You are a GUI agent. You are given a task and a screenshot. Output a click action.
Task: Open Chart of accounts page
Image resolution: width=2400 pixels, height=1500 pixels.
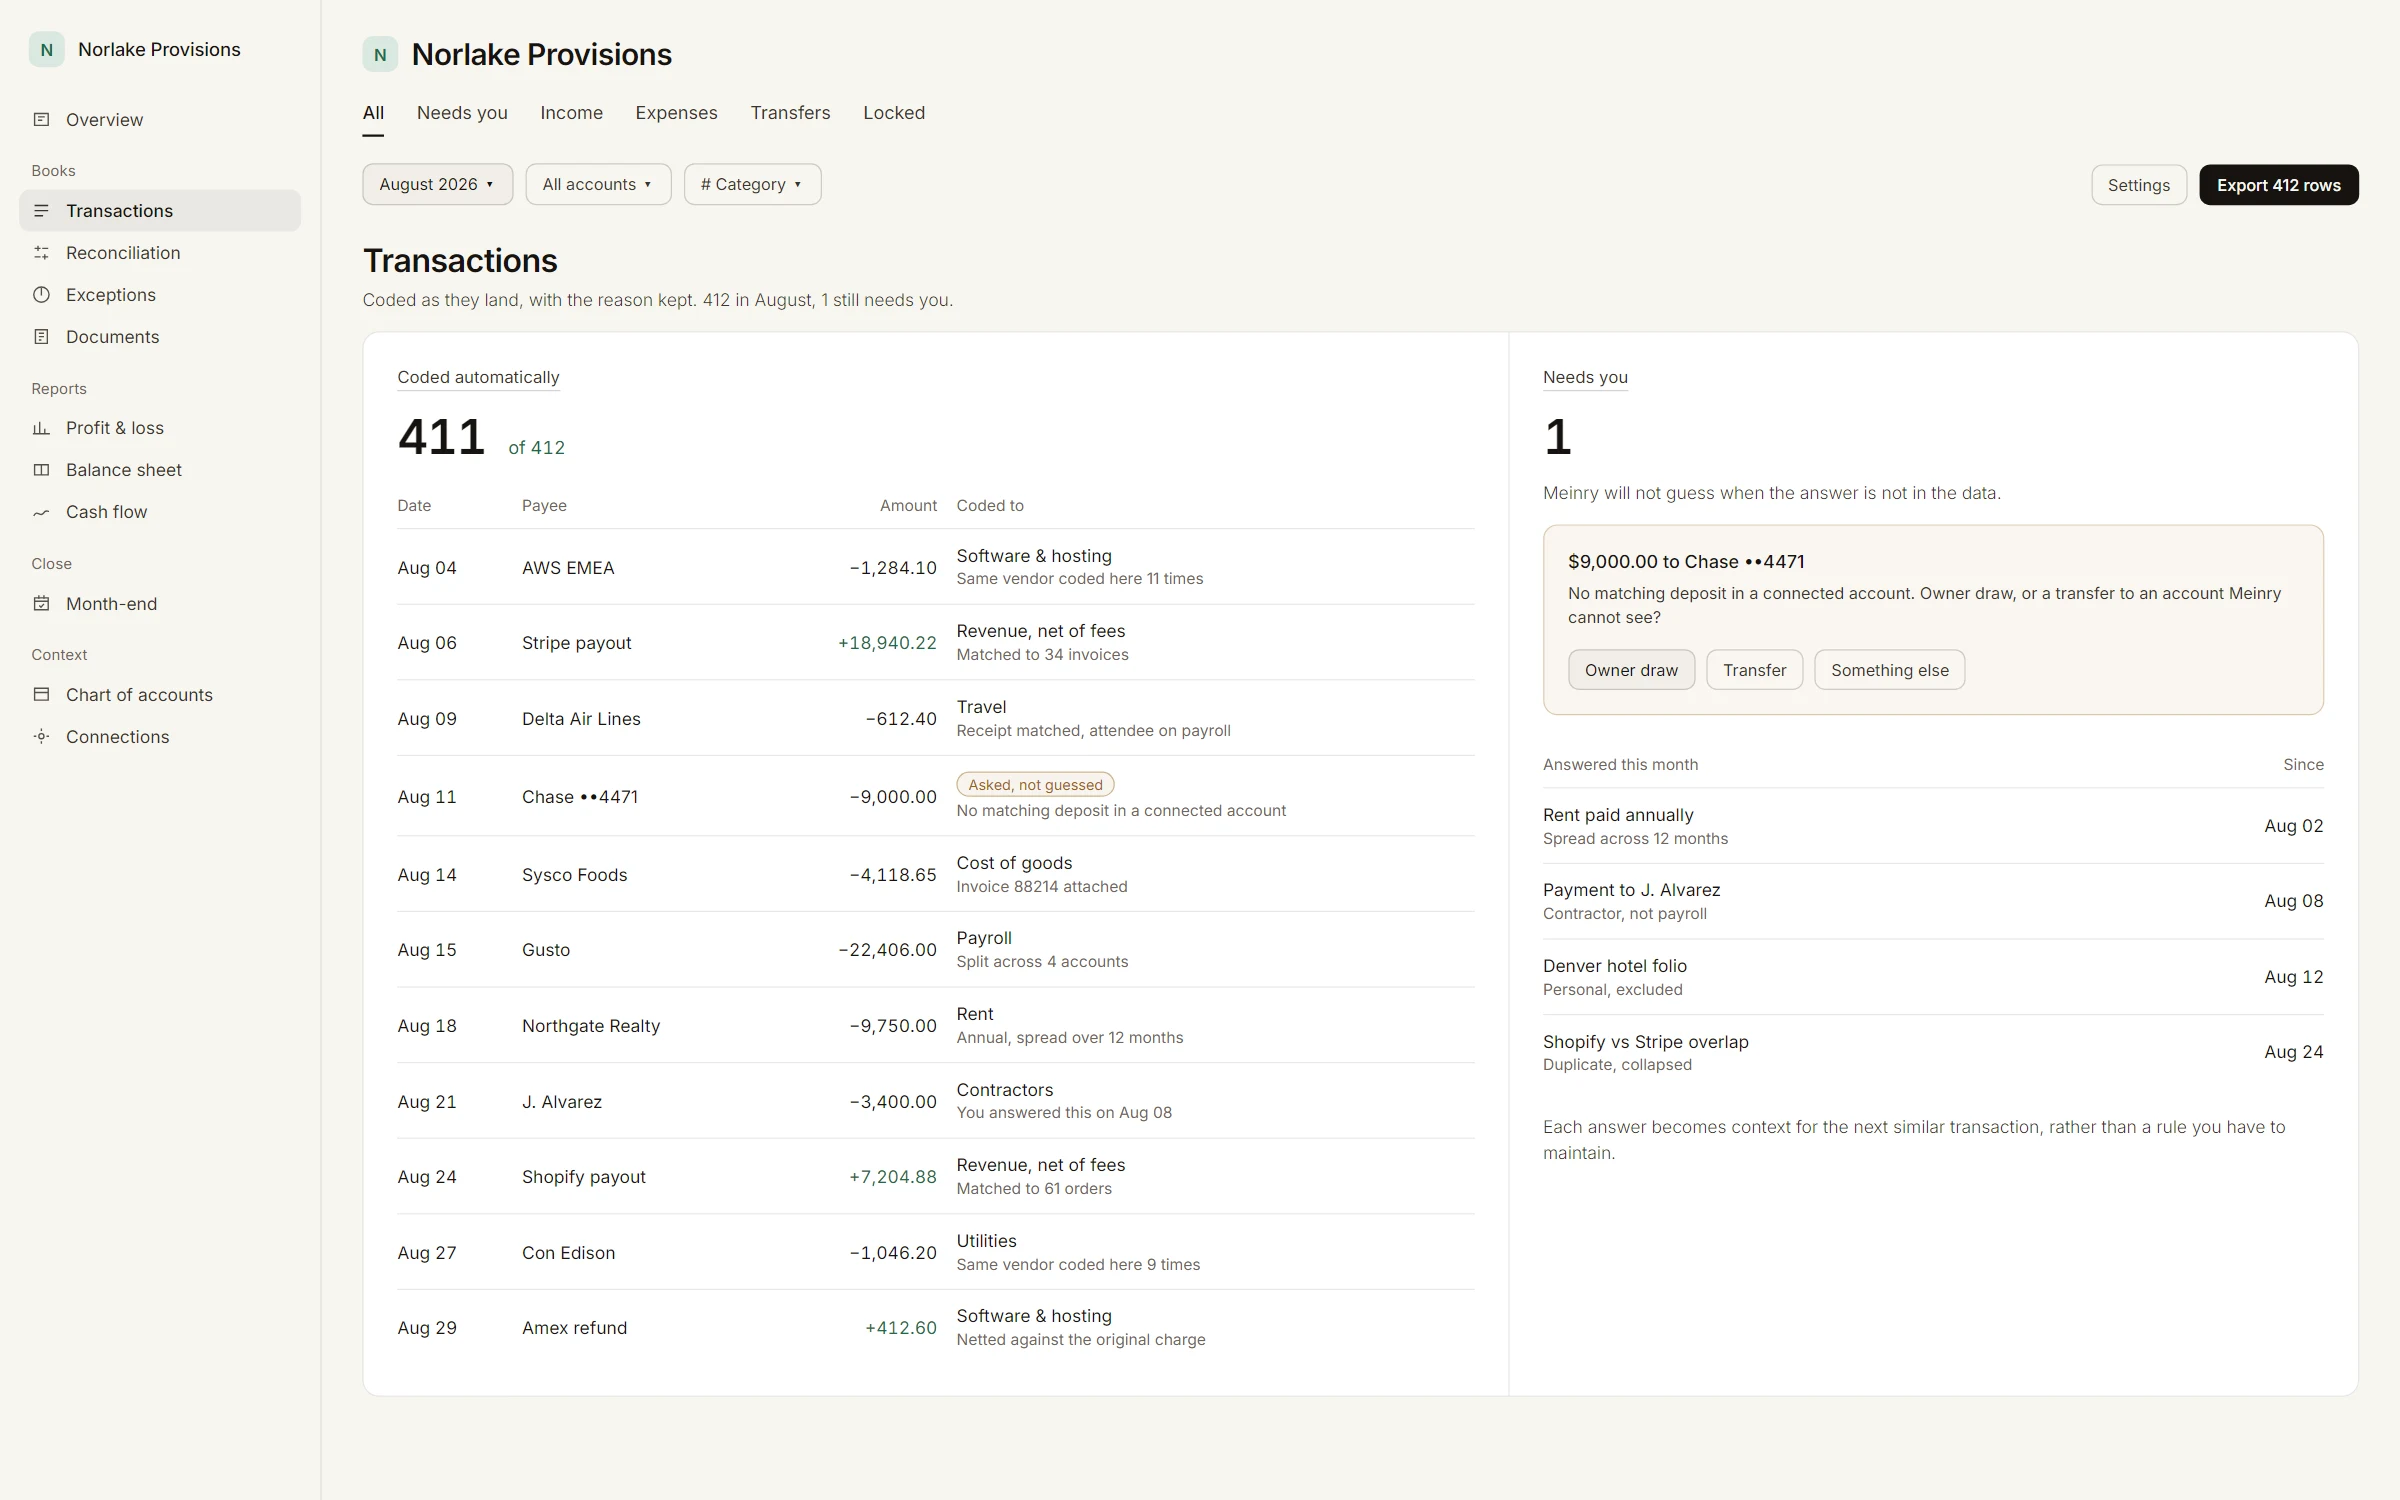[160, 695]
